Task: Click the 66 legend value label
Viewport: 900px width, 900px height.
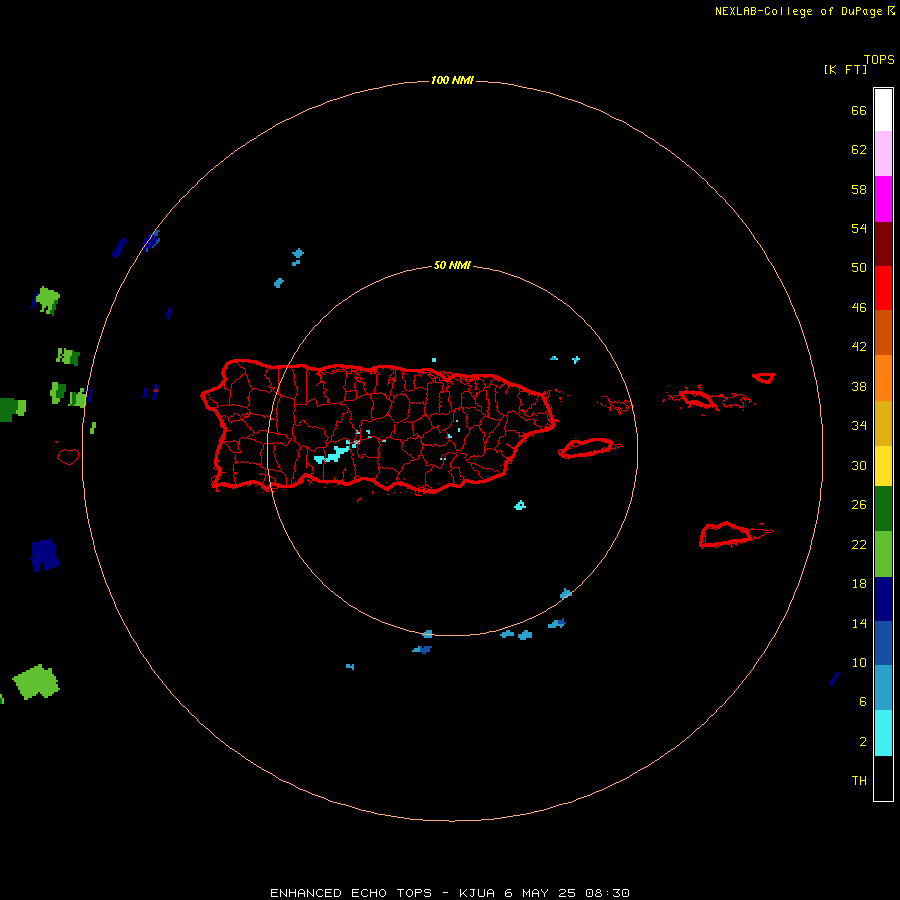Action: coord(859,110)
